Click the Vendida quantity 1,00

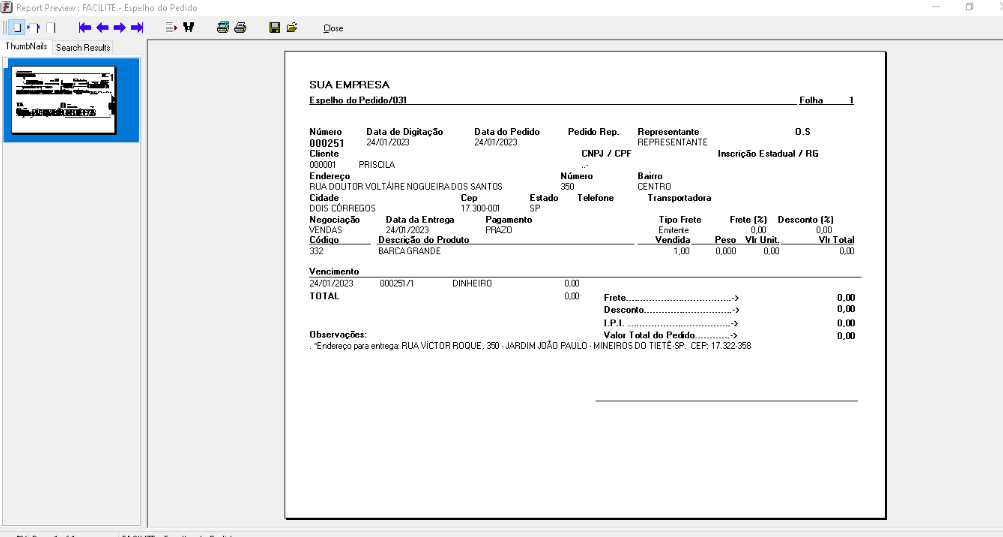coord(681,251)
